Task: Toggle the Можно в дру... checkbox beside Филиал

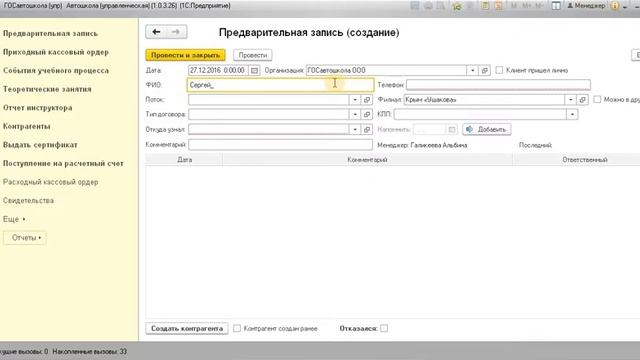Action: coord(597,99)
